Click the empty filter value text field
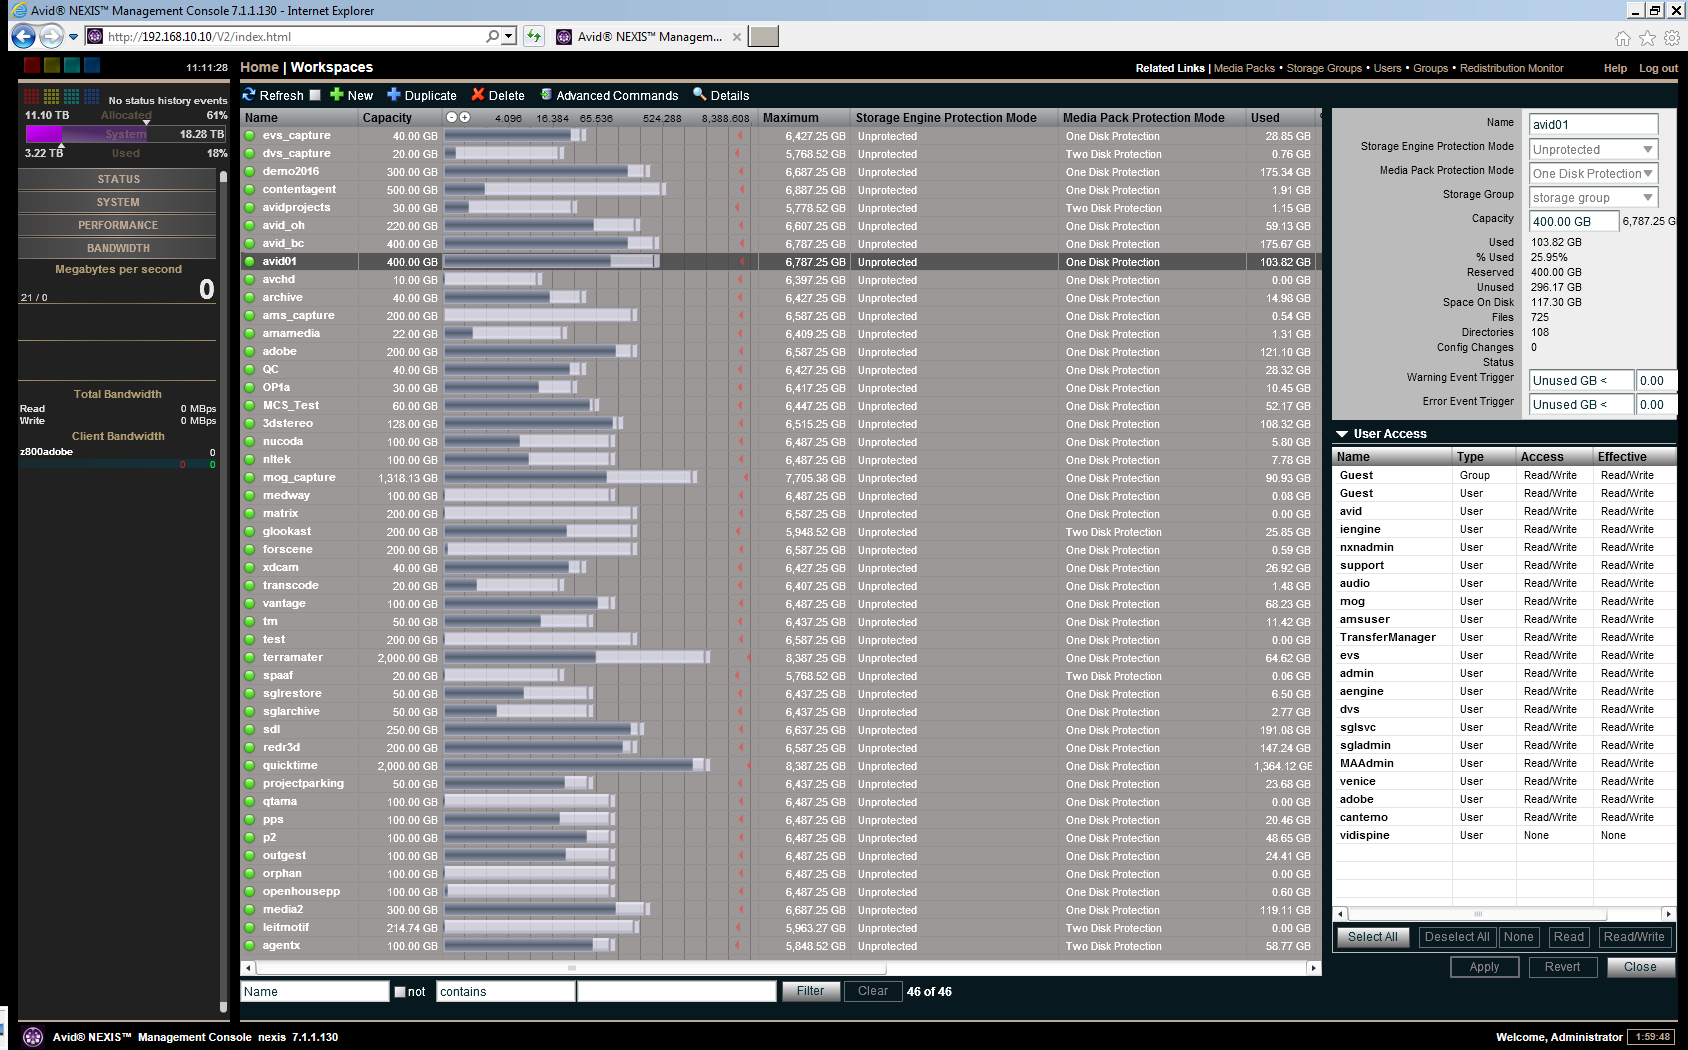Image resolution: width=1688 pixels, height=1050 pixels. coord(677,991)
